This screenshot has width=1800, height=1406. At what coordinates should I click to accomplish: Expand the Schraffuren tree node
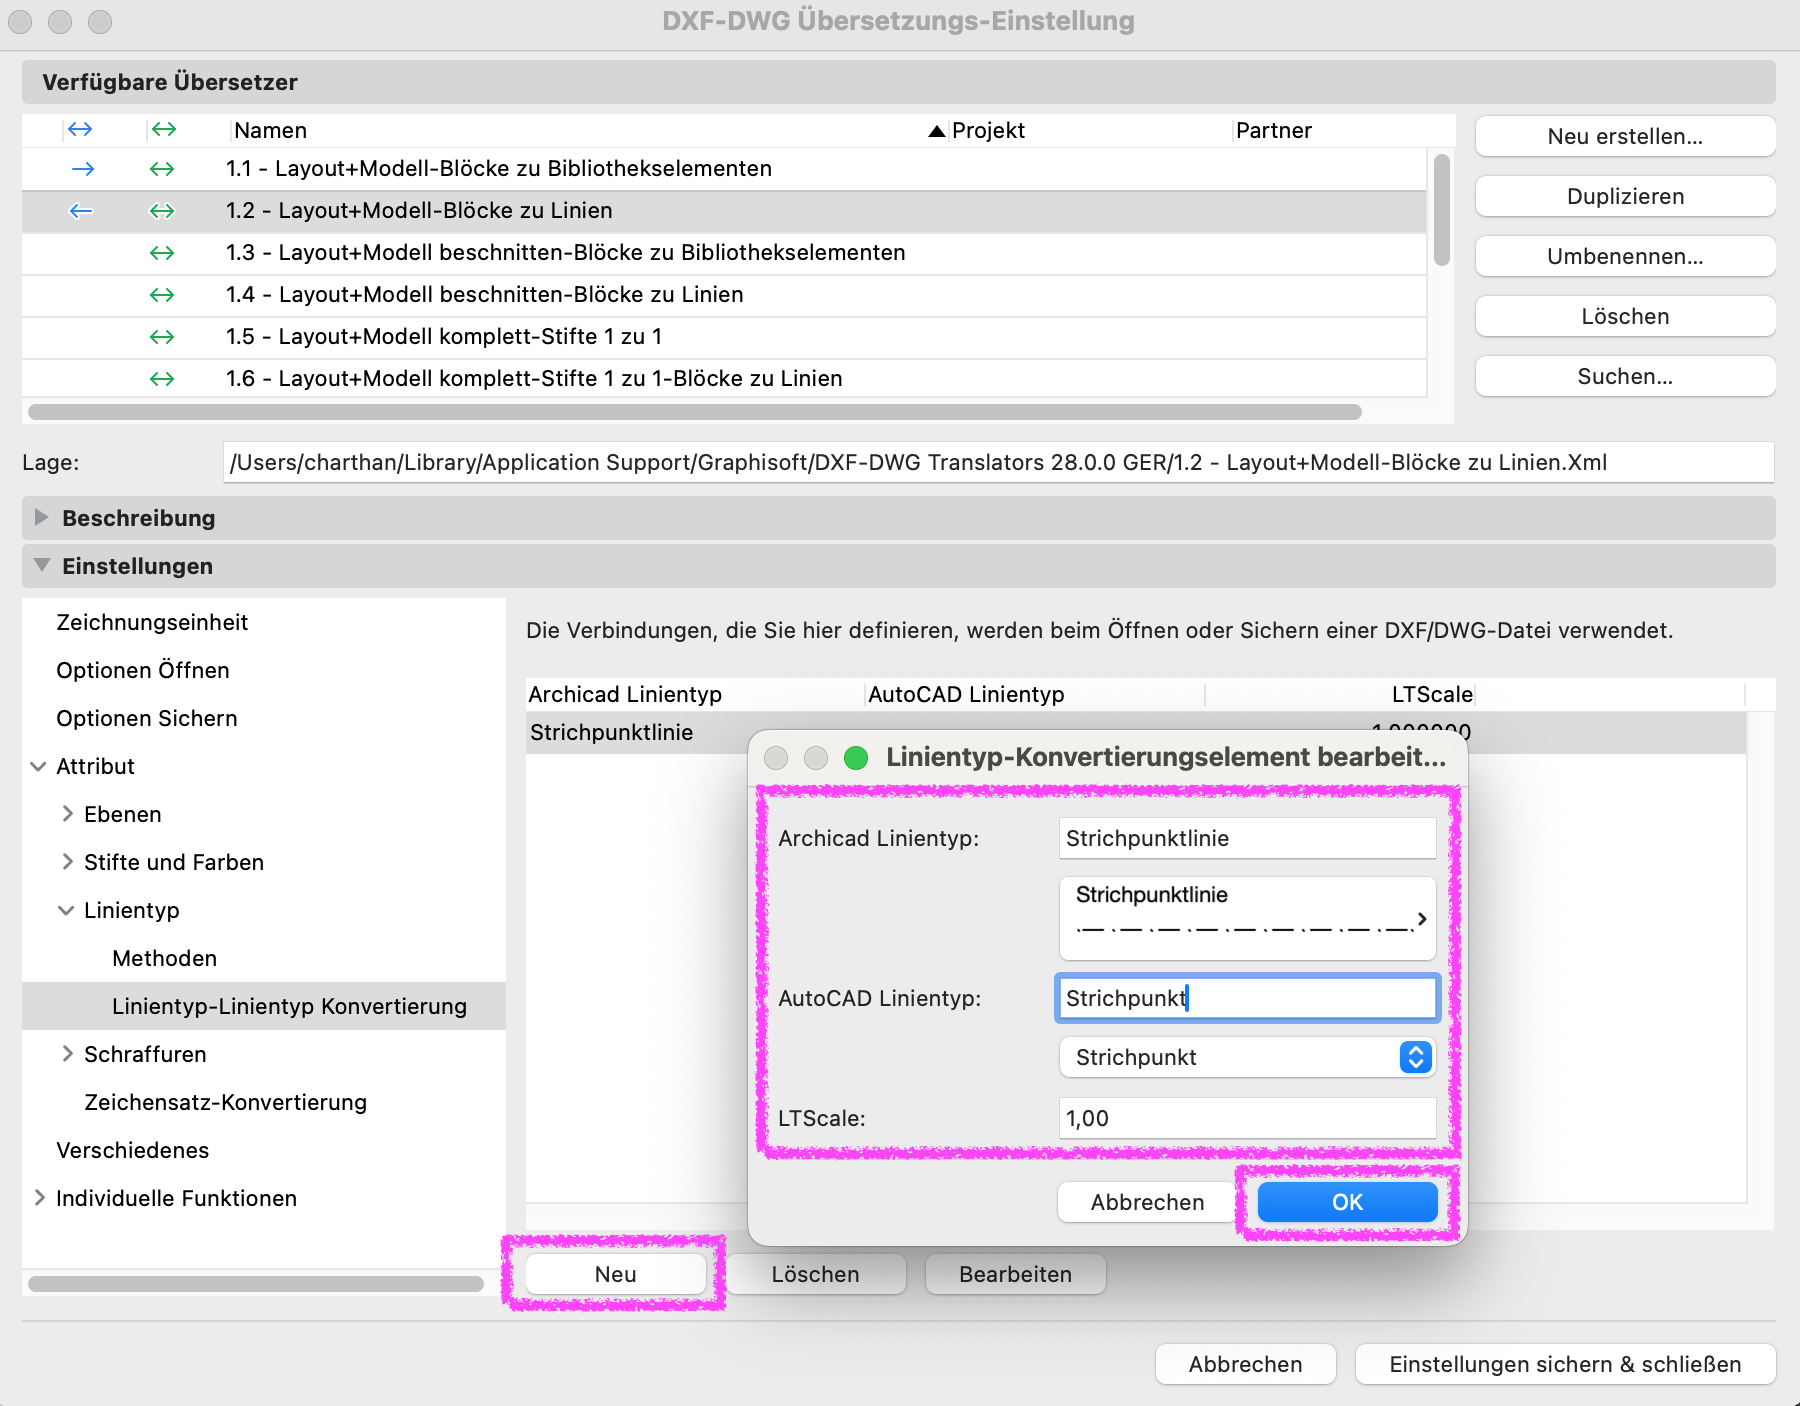pyautogui.click(x=67, y=1054)
